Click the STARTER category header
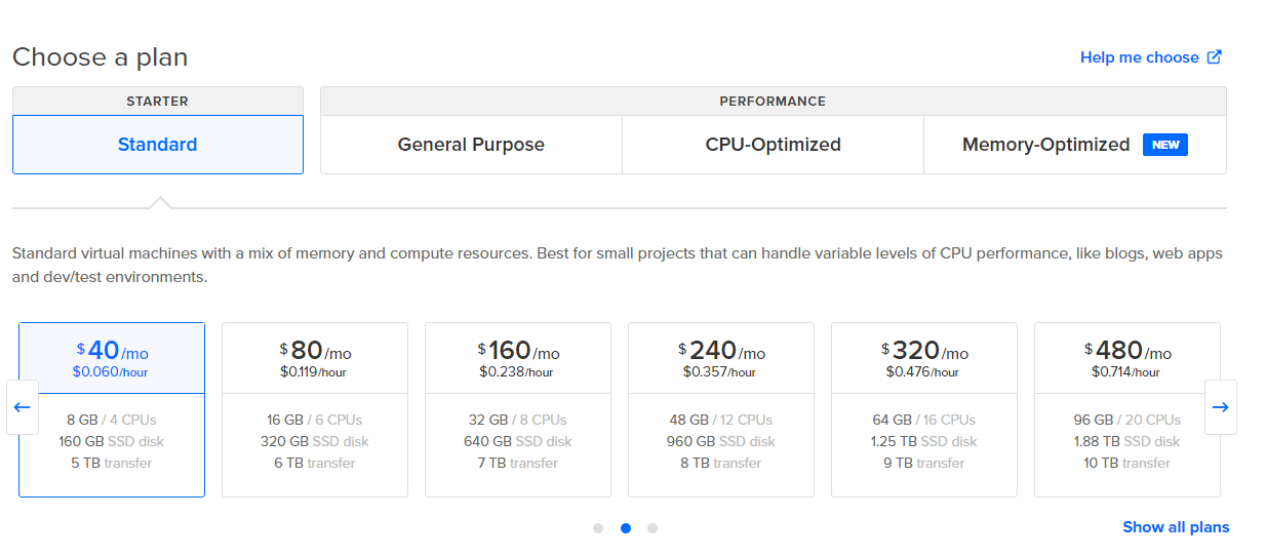Image resolution: width=1268 pixels, height=558 pixels. (x=158, y=101)
